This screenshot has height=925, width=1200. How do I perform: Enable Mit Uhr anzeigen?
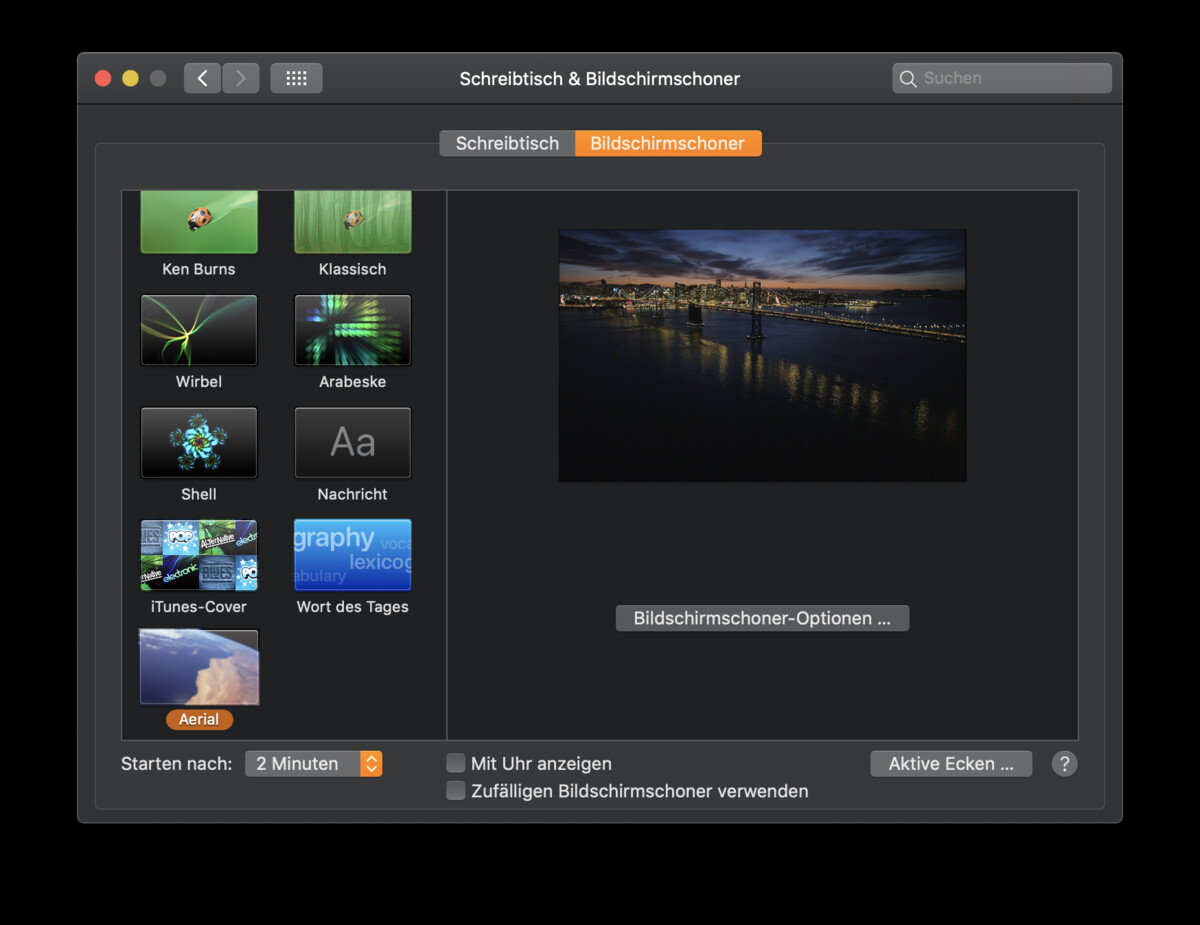coord(455,763)
